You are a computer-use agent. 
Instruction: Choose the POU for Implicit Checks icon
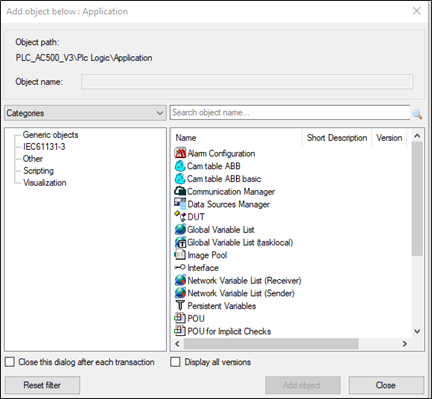pyautogui.click(x=180, y=331)
